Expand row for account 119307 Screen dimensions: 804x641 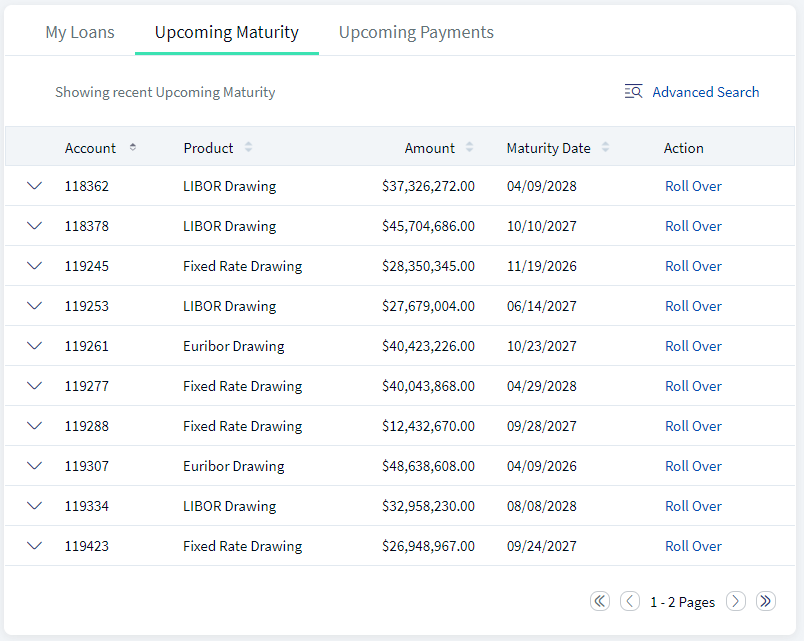tap(34, 466)
